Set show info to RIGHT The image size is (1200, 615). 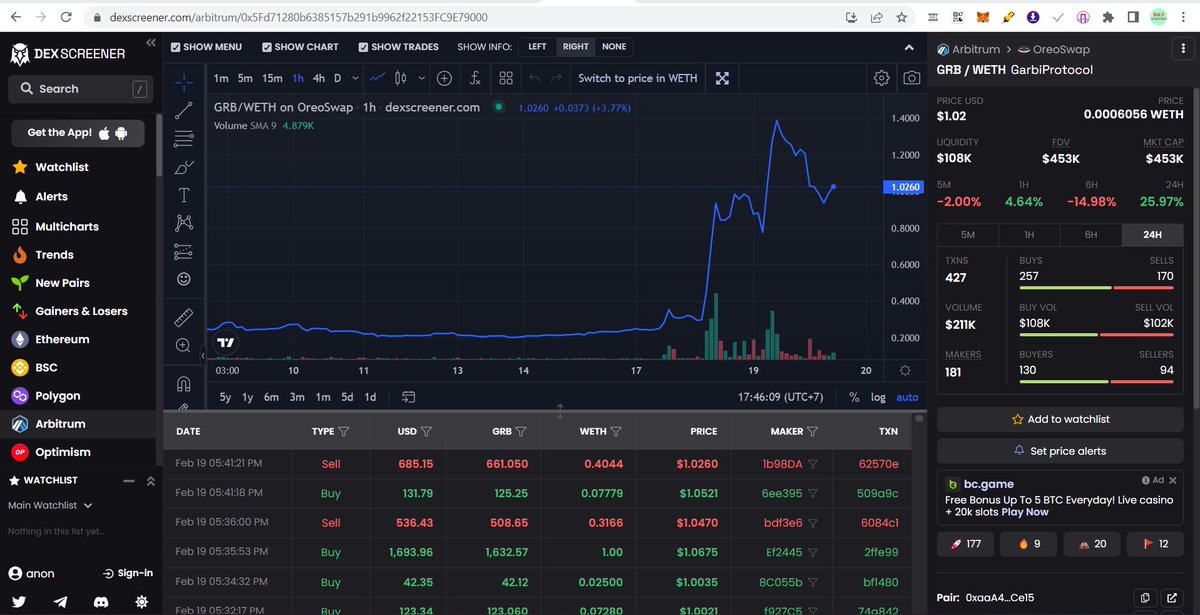(575, 47)
